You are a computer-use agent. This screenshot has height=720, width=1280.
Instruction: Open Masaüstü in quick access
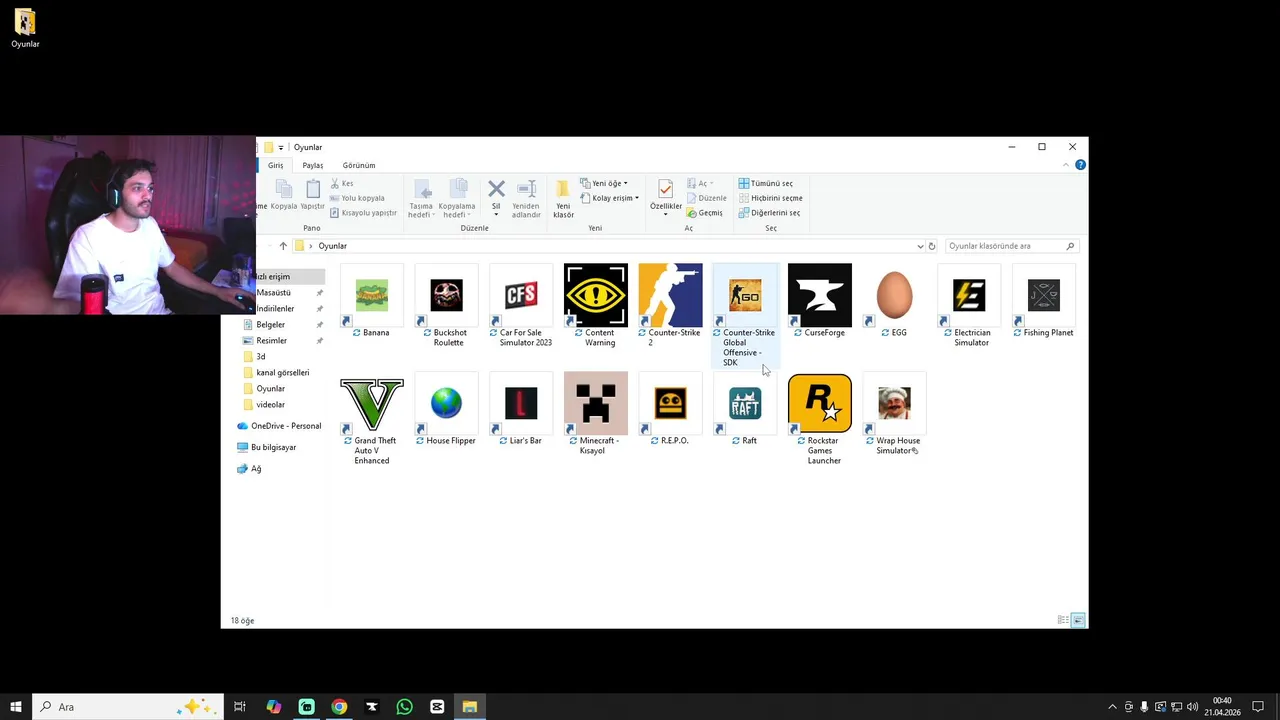273,293
